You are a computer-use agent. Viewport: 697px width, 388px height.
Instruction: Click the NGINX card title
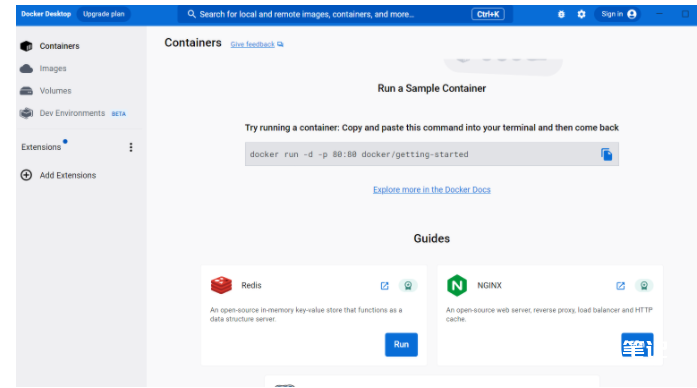coord(489,285)
